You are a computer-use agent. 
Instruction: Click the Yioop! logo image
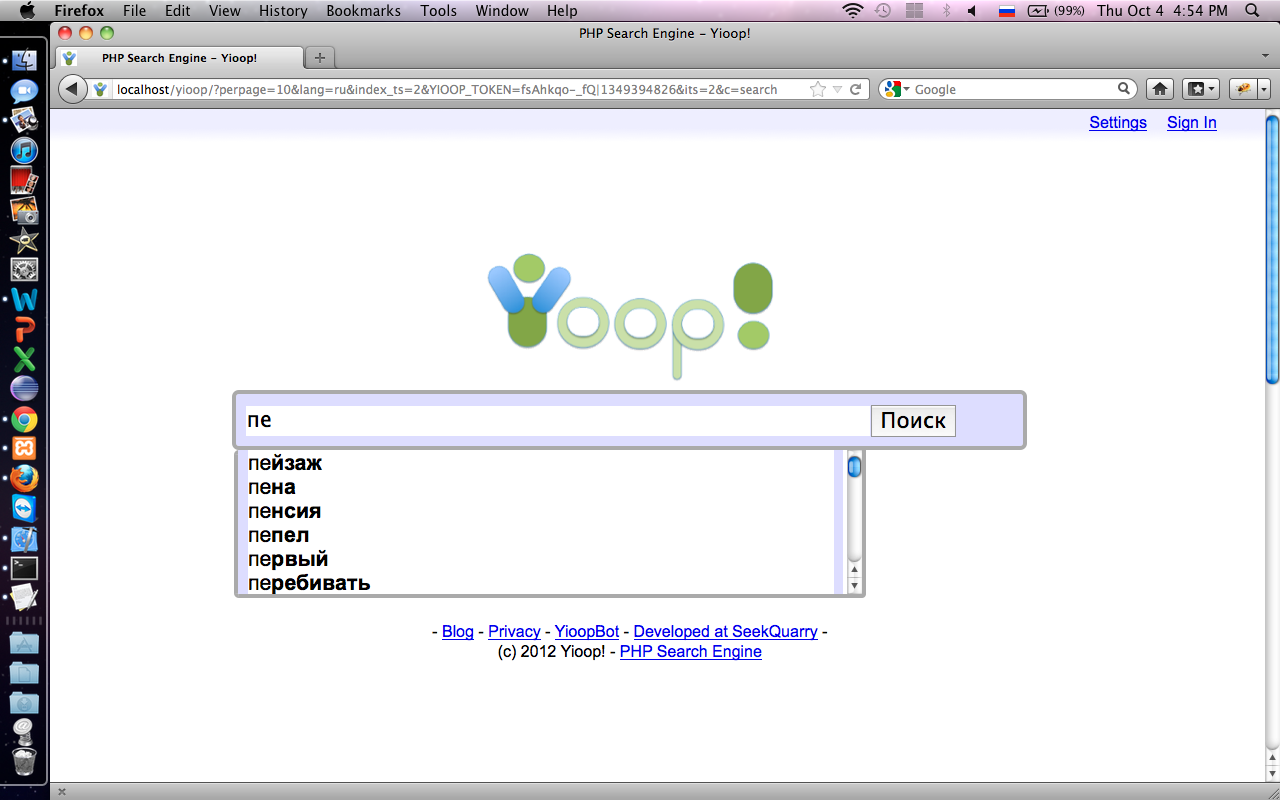pos(630,318)
